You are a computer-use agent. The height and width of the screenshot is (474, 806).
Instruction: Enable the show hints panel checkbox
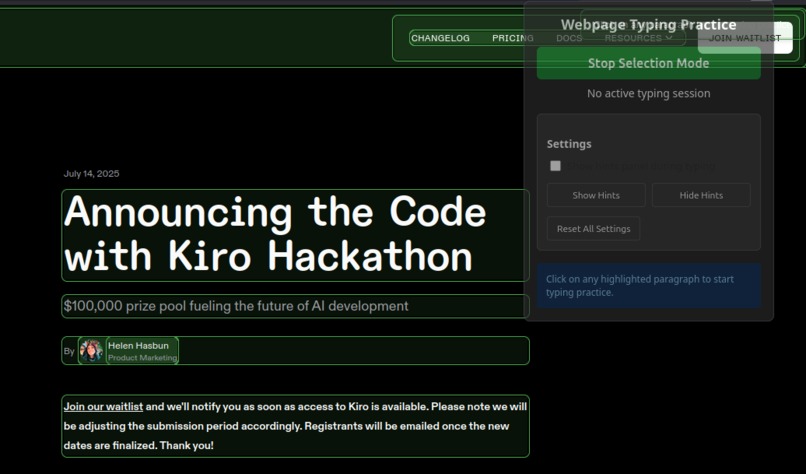(x=555, y=166)
